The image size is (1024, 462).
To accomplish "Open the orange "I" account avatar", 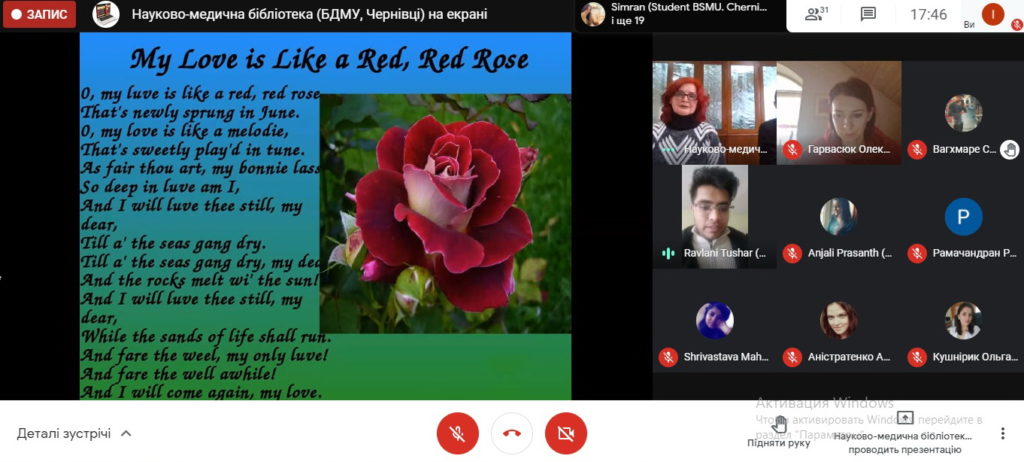I will pyautogui.click(x=993, y=14).
